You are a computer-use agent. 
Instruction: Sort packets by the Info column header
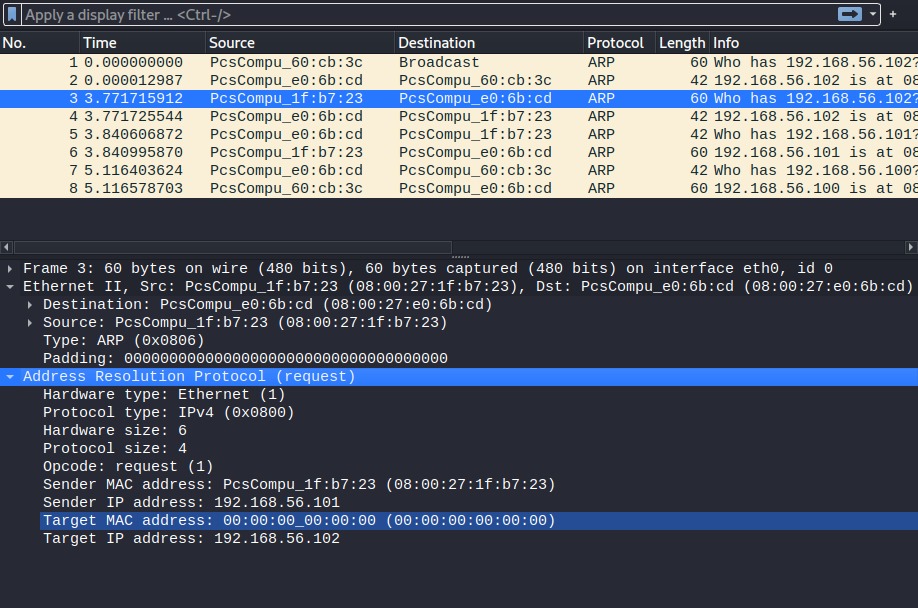813,43
